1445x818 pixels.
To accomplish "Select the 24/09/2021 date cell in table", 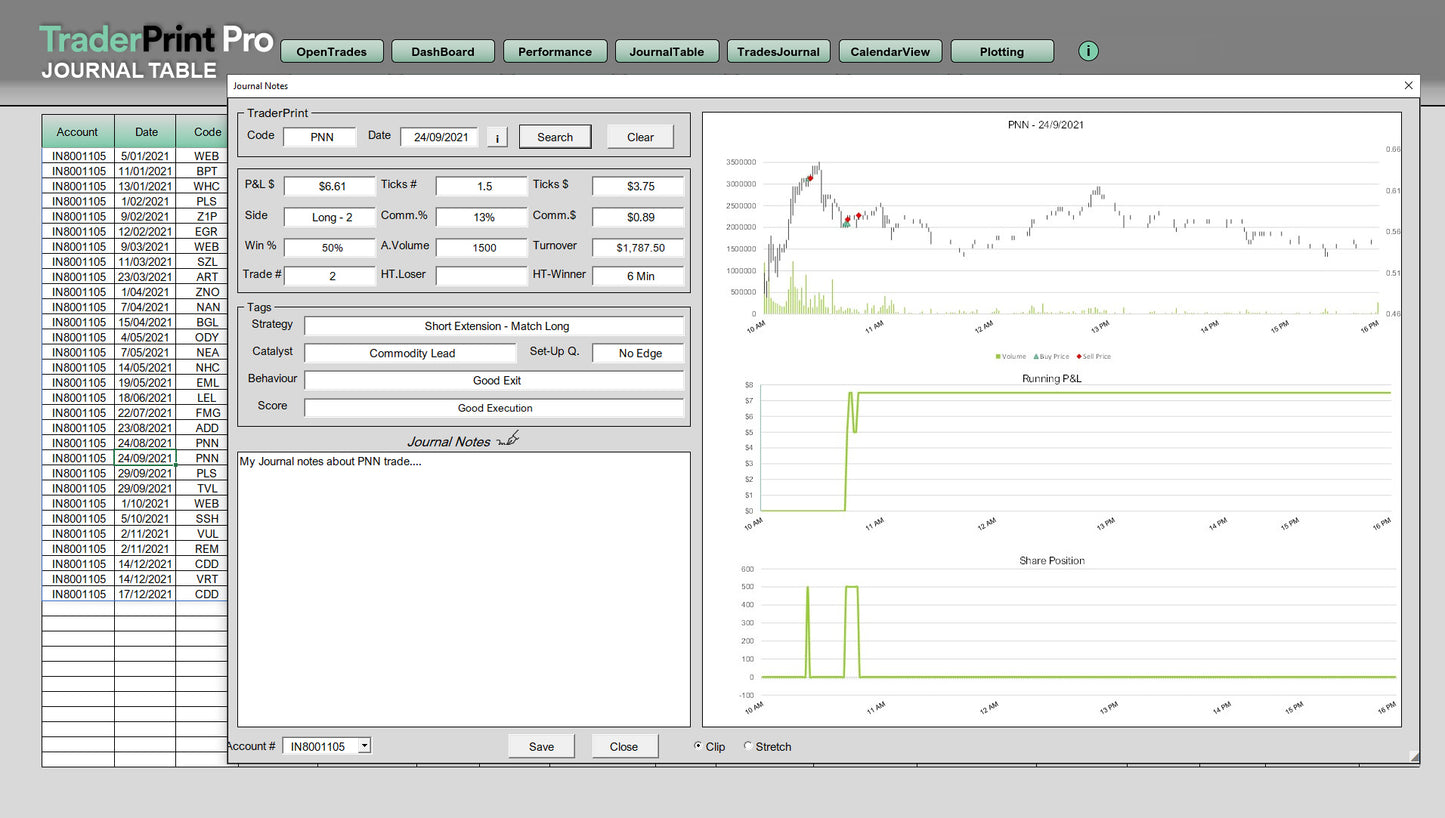I will click(x=146, y=458).
